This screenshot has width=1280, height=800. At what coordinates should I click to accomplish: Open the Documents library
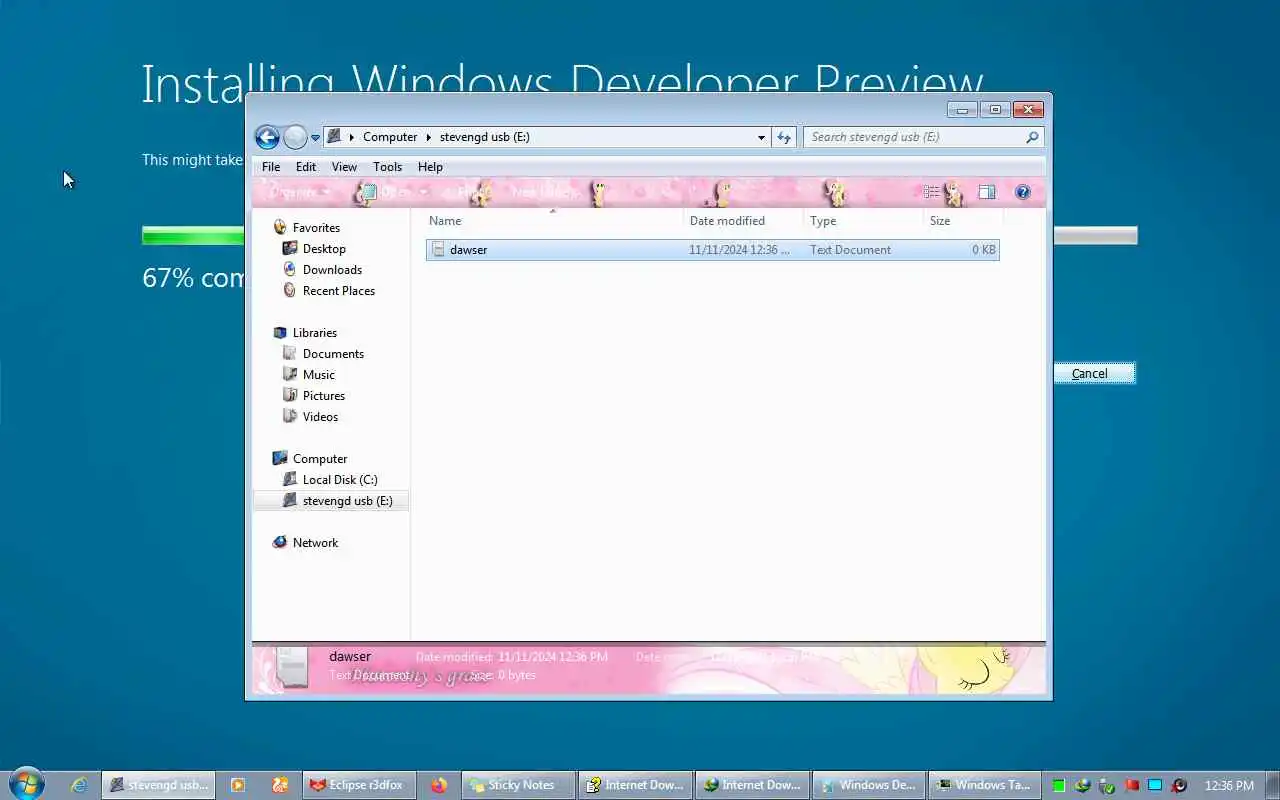(333, 354)
